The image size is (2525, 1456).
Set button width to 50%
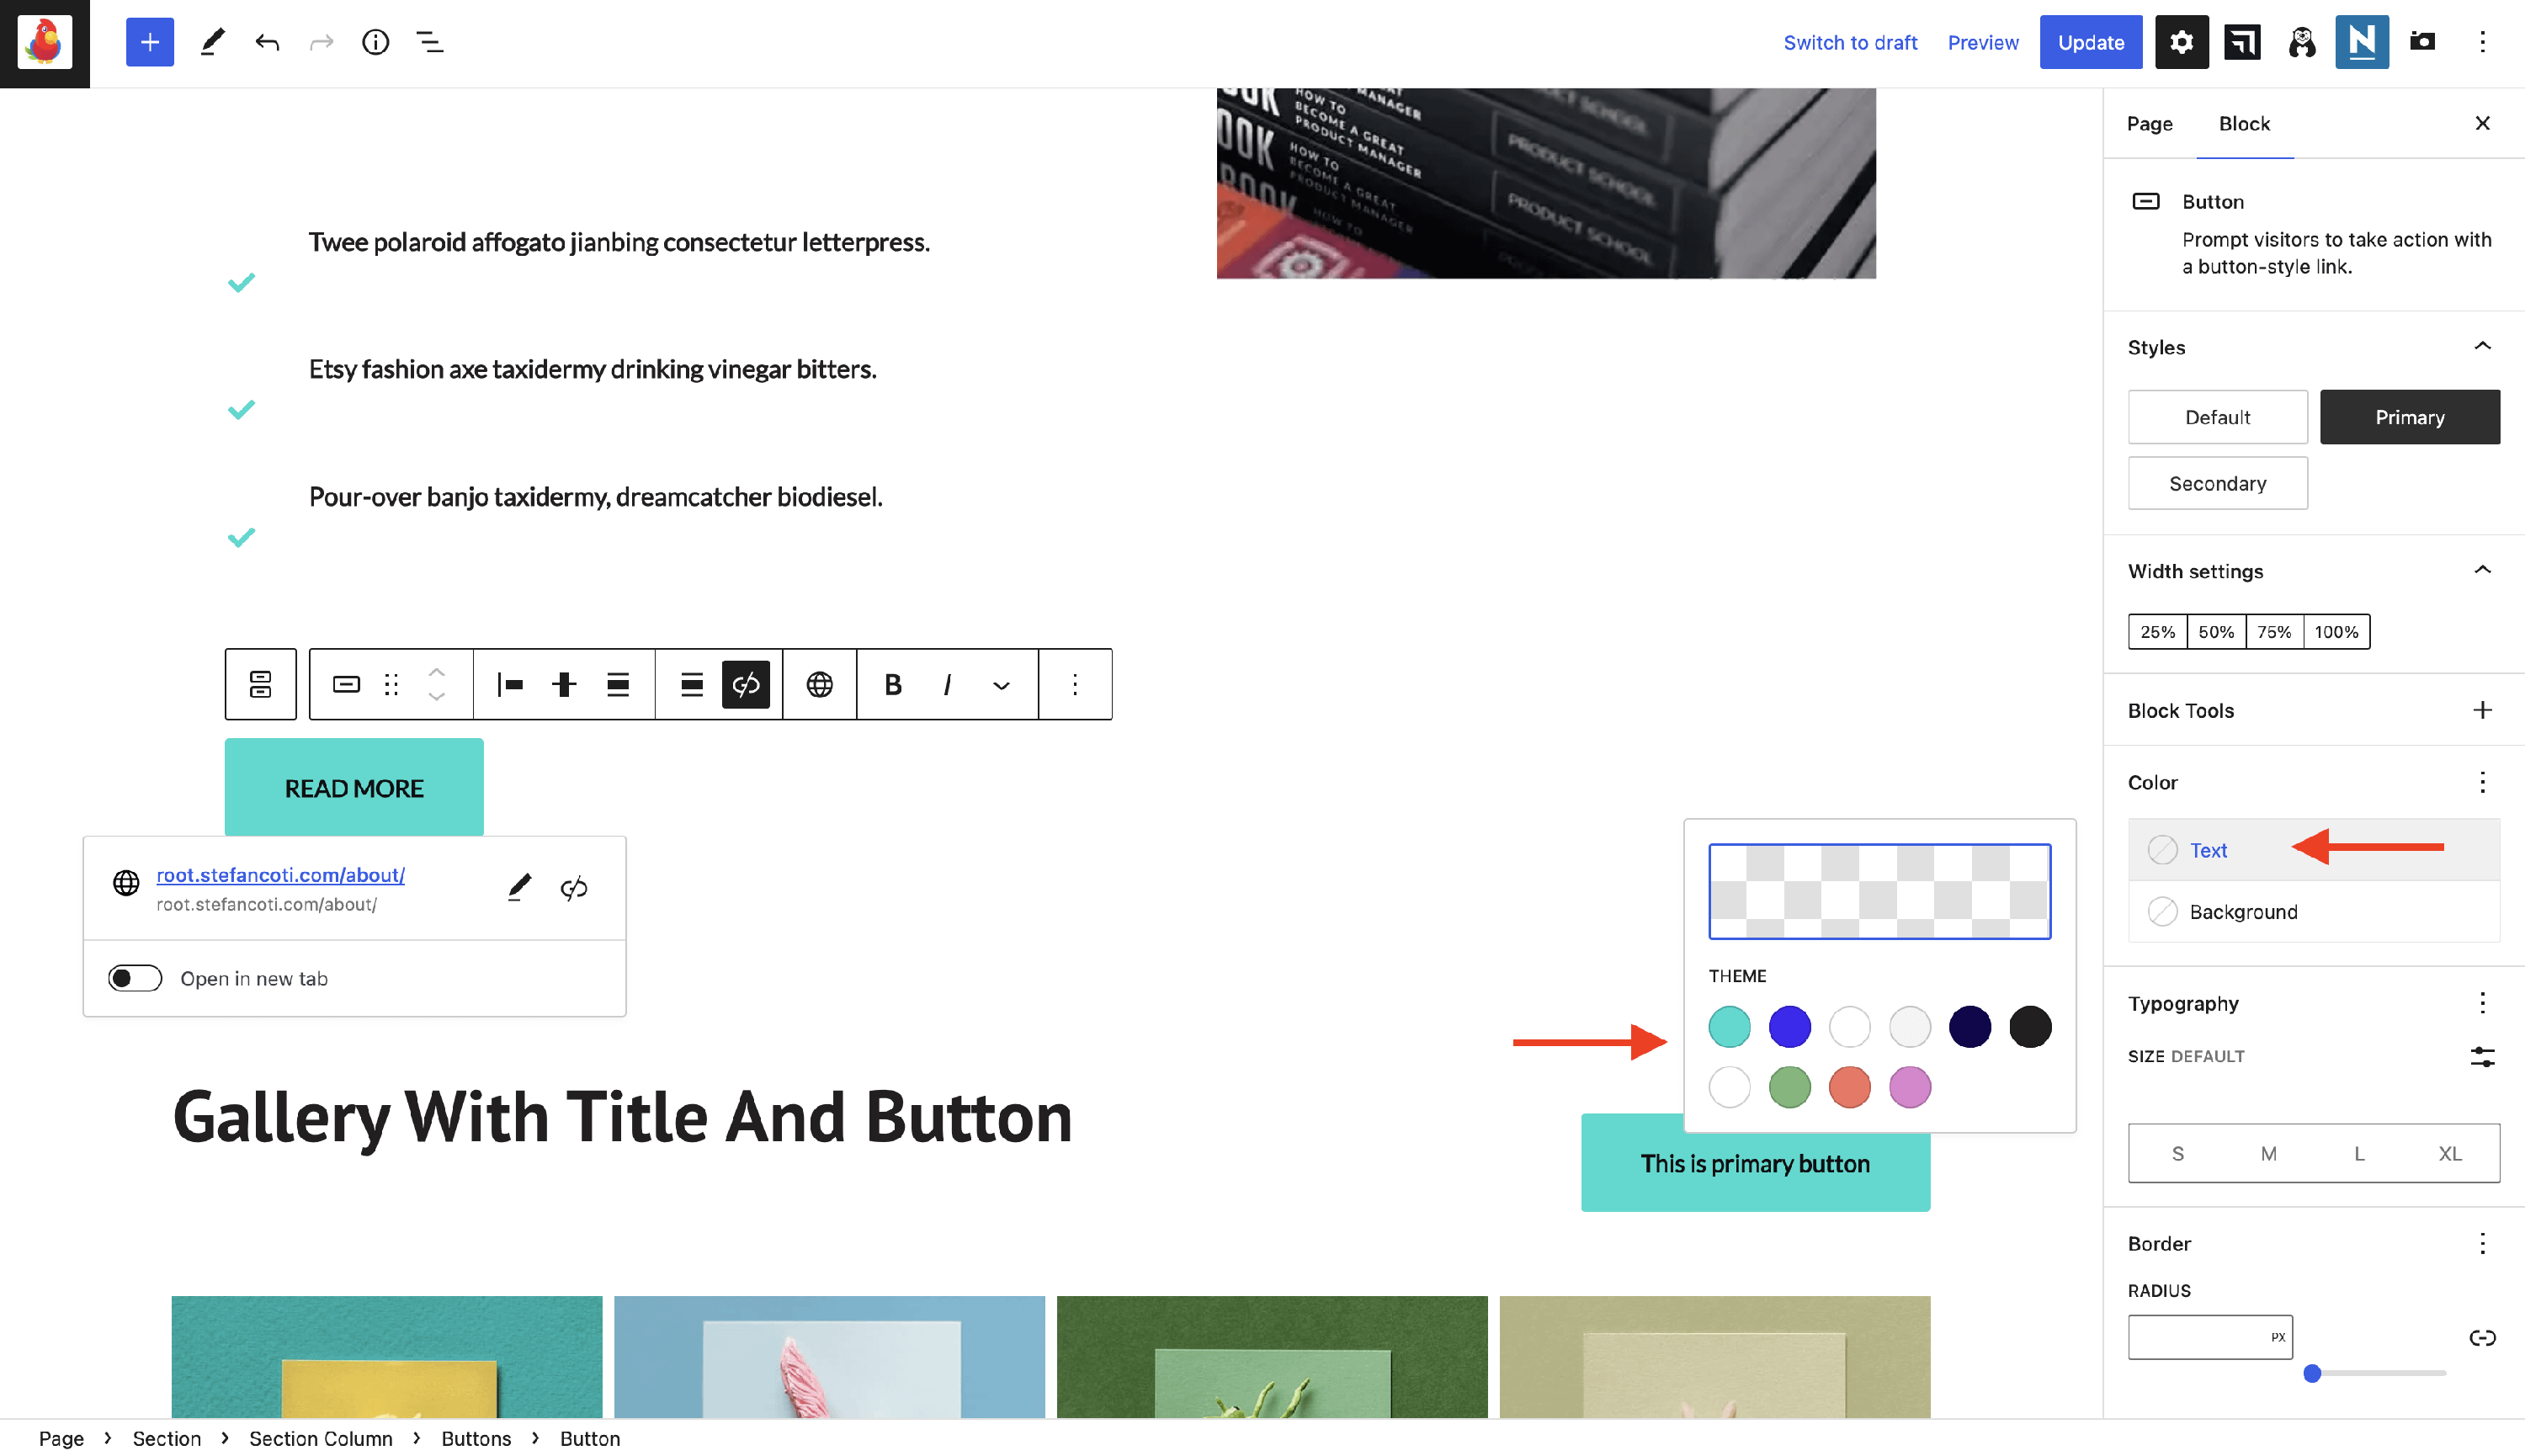(2215, 632)
